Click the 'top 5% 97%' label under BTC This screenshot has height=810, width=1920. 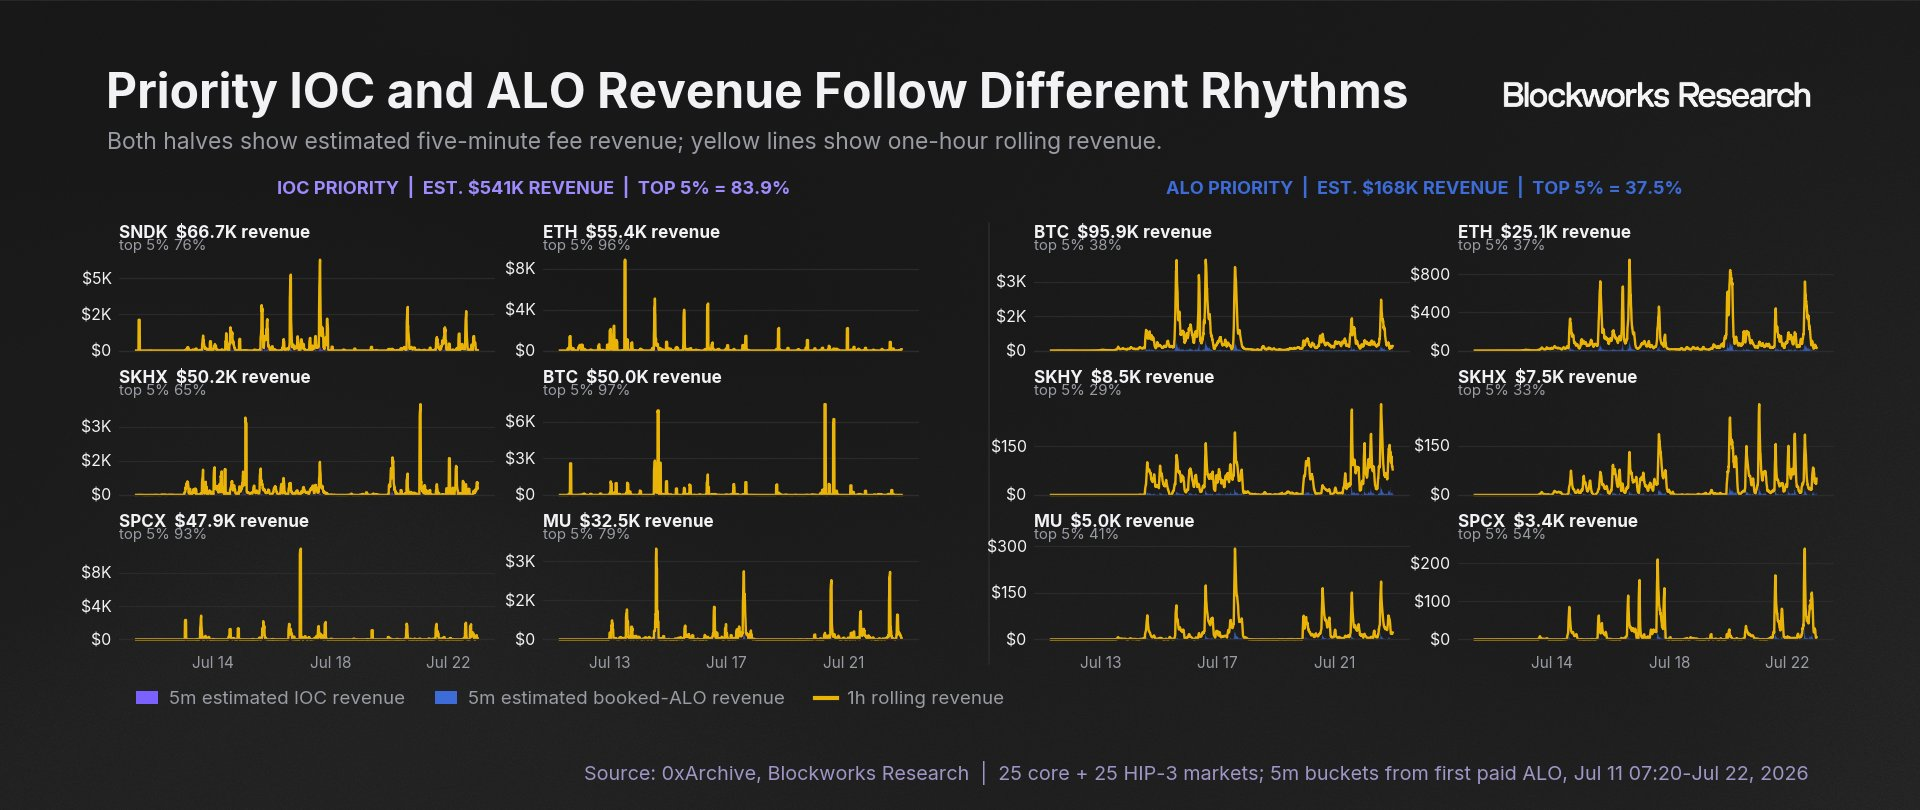tap(586, 390)
